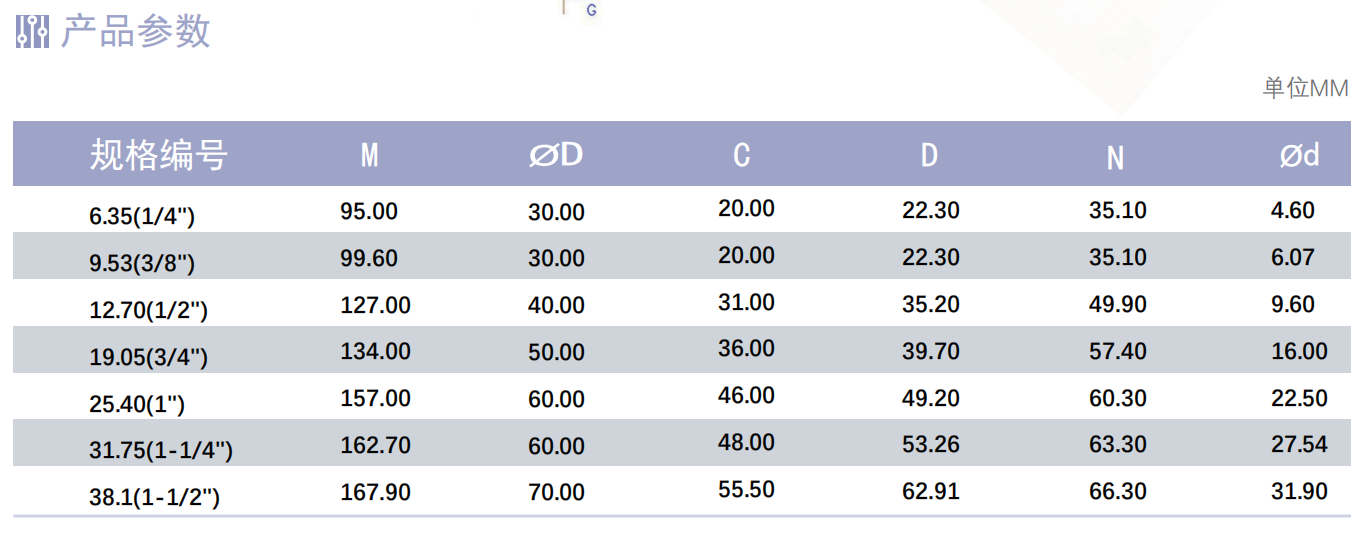Click the 38.1(1-1/2") spec row label
Viewport: 1366px width, 540px height.
tap(154, 498)
